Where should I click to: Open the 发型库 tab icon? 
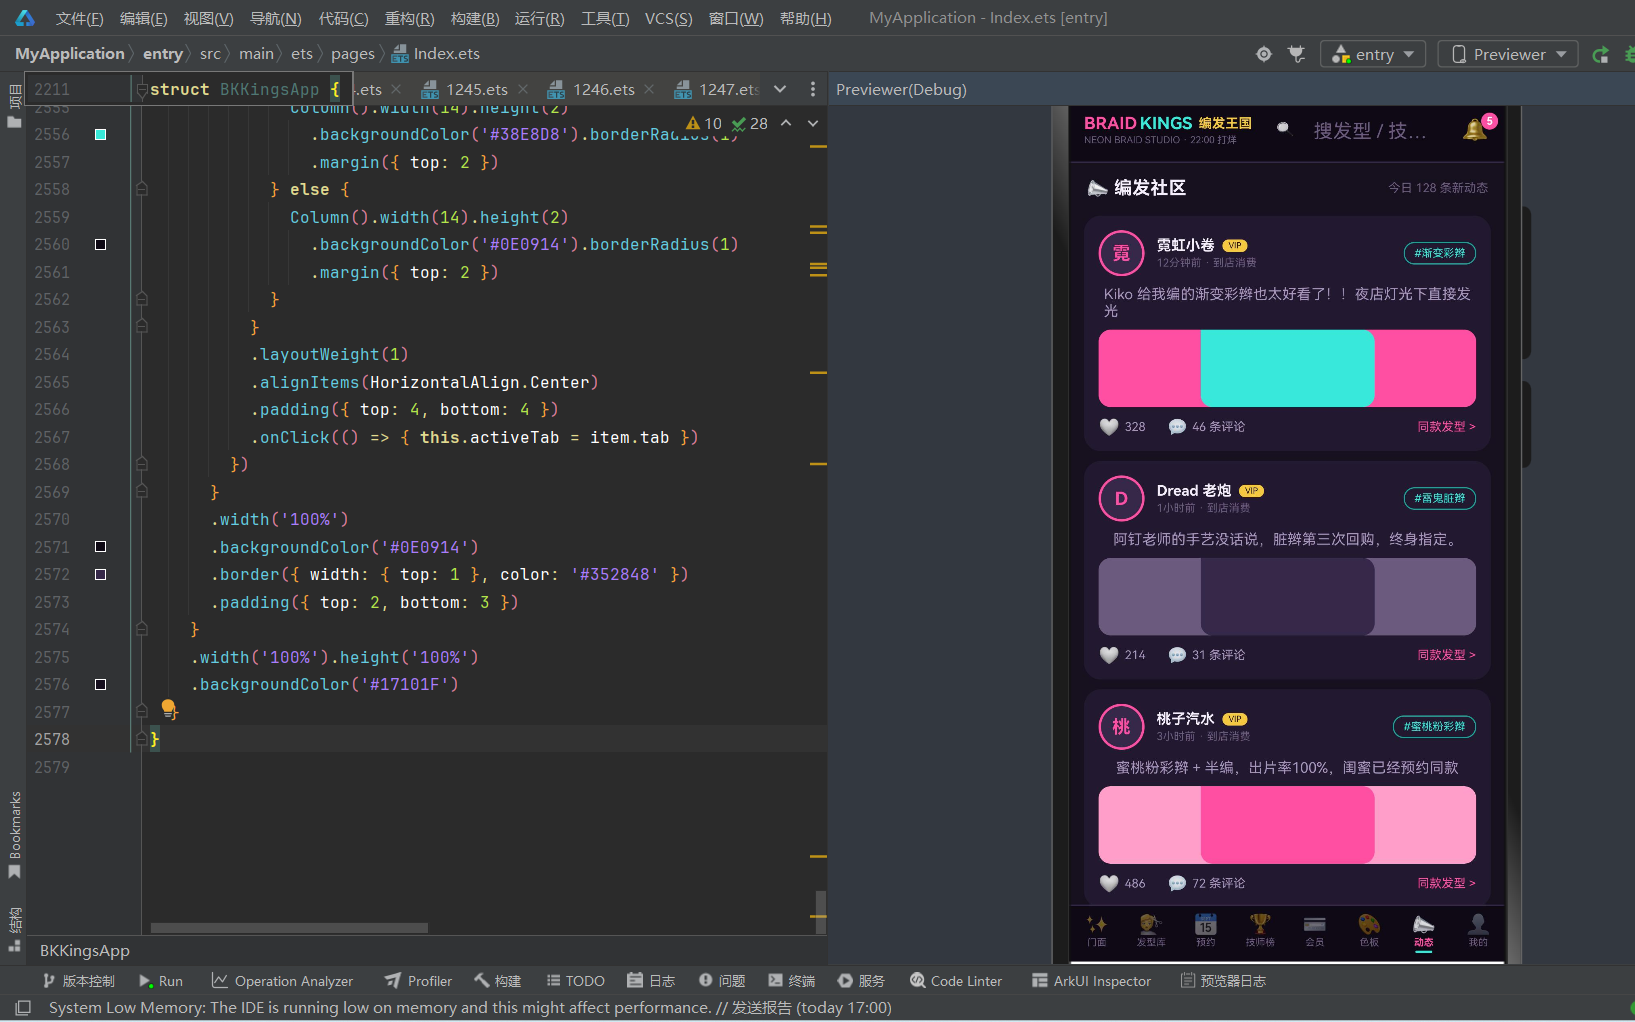(1151, 924)
